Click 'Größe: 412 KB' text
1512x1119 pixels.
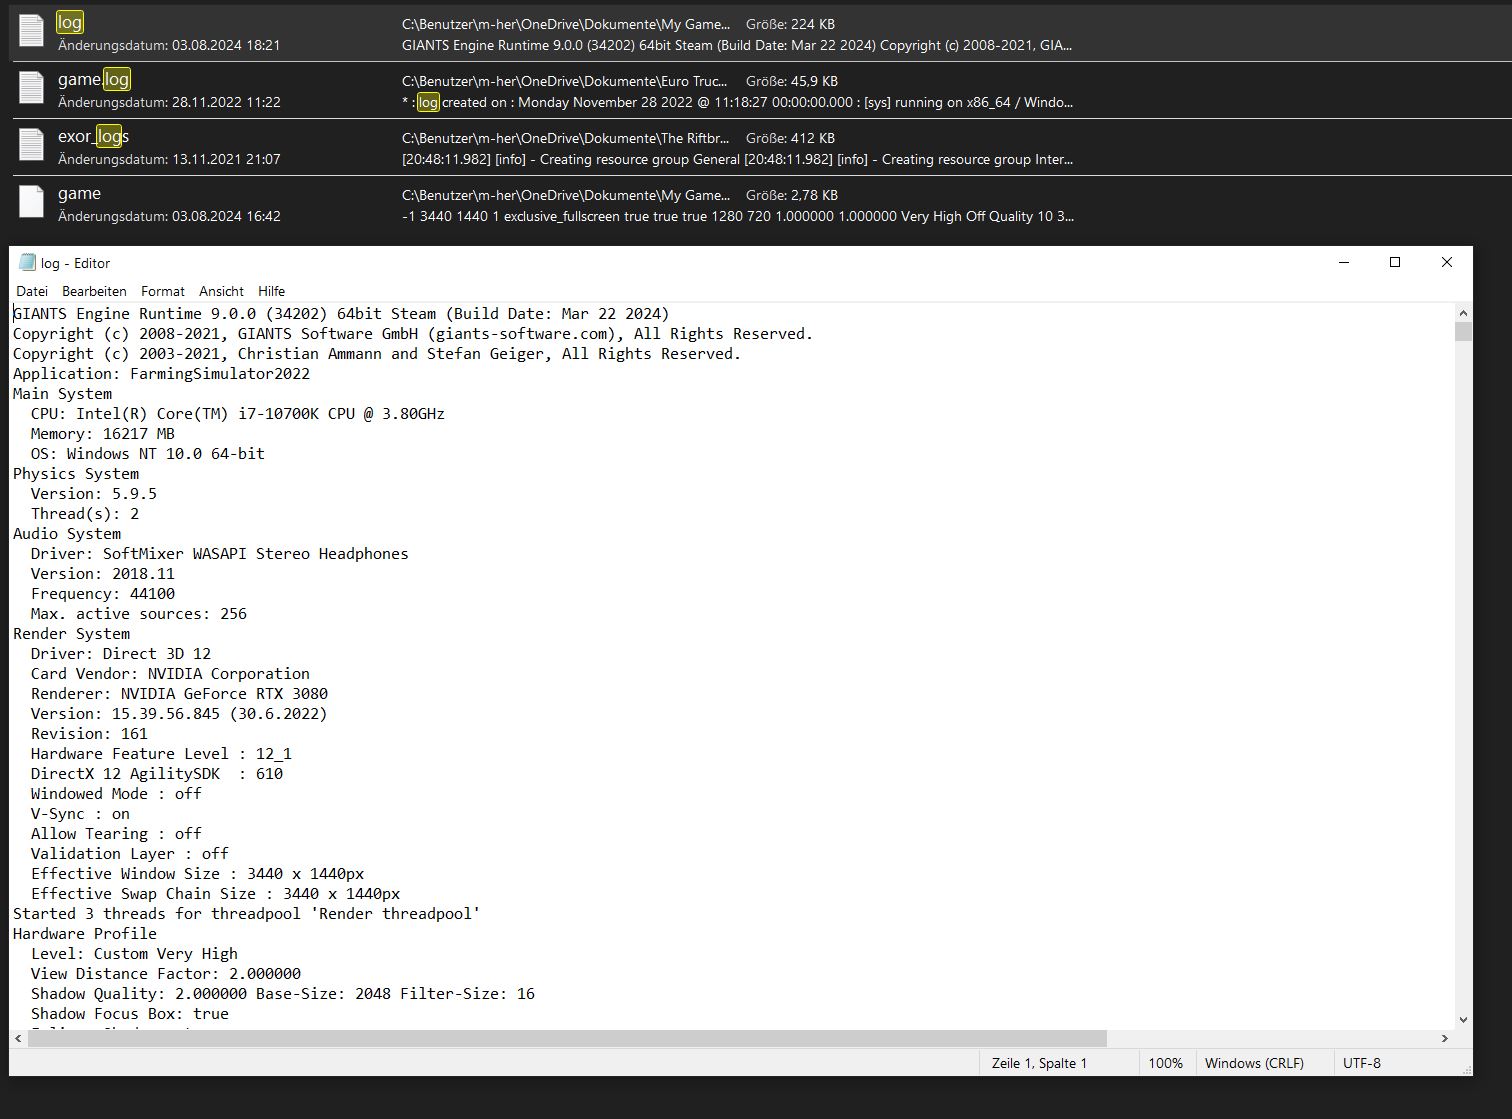pyautogui.click(x=790, y=138)
